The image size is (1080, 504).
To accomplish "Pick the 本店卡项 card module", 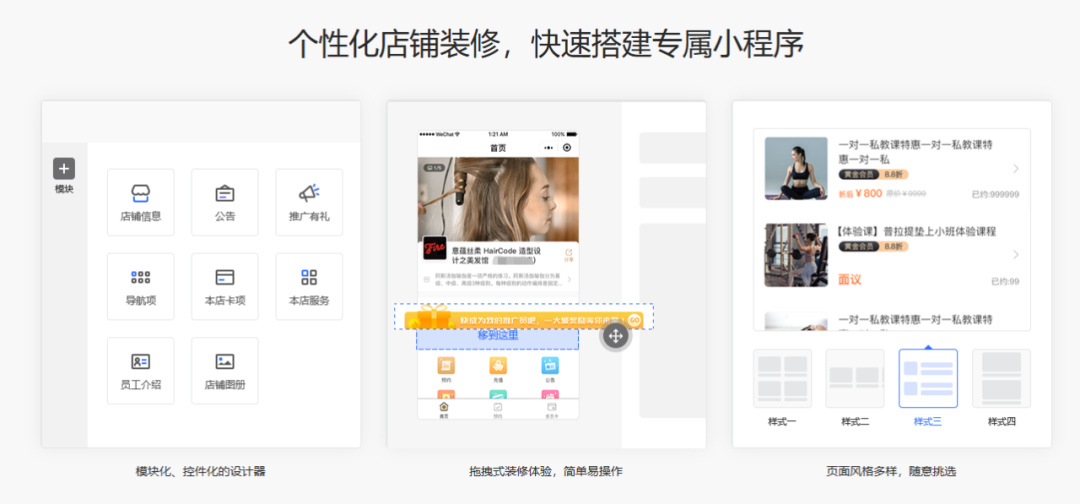I will pyautogui.click(x=225, y=286).
